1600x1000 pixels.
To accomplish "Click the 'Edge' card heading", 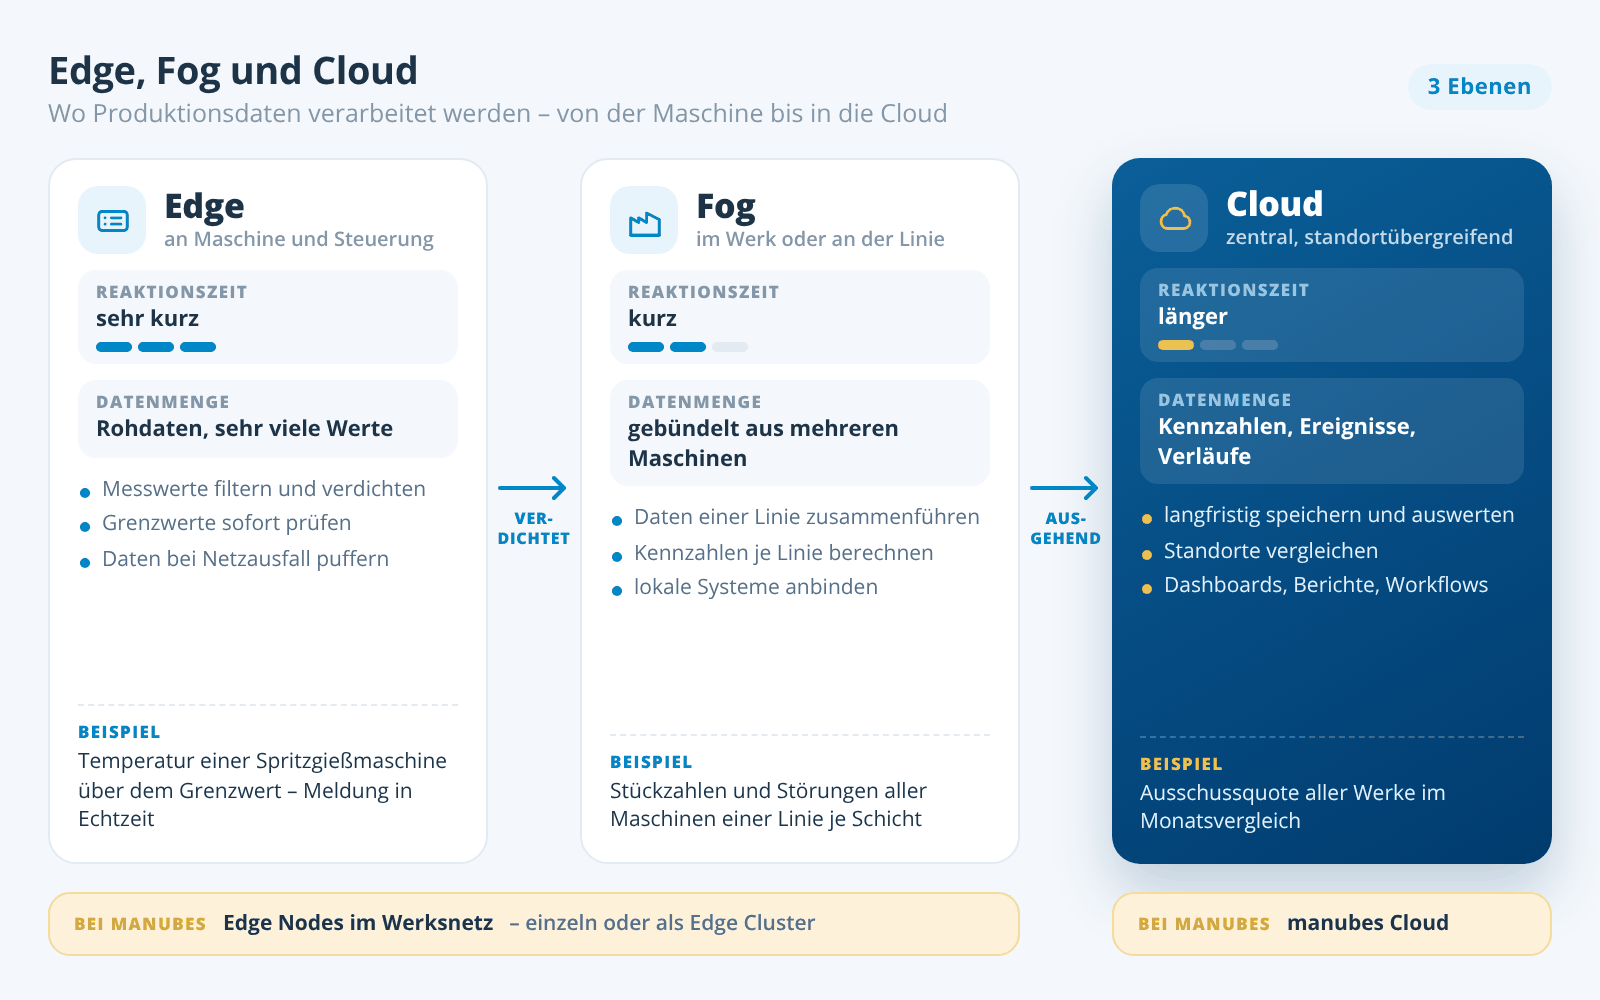I will (x=204, y=206).
